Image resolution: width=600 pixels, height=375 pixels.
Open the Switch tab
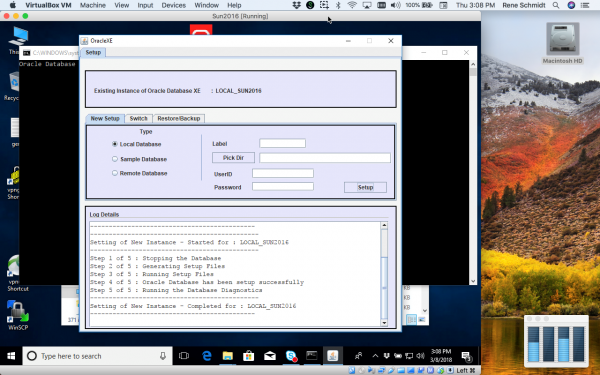(x=139, y=119)
